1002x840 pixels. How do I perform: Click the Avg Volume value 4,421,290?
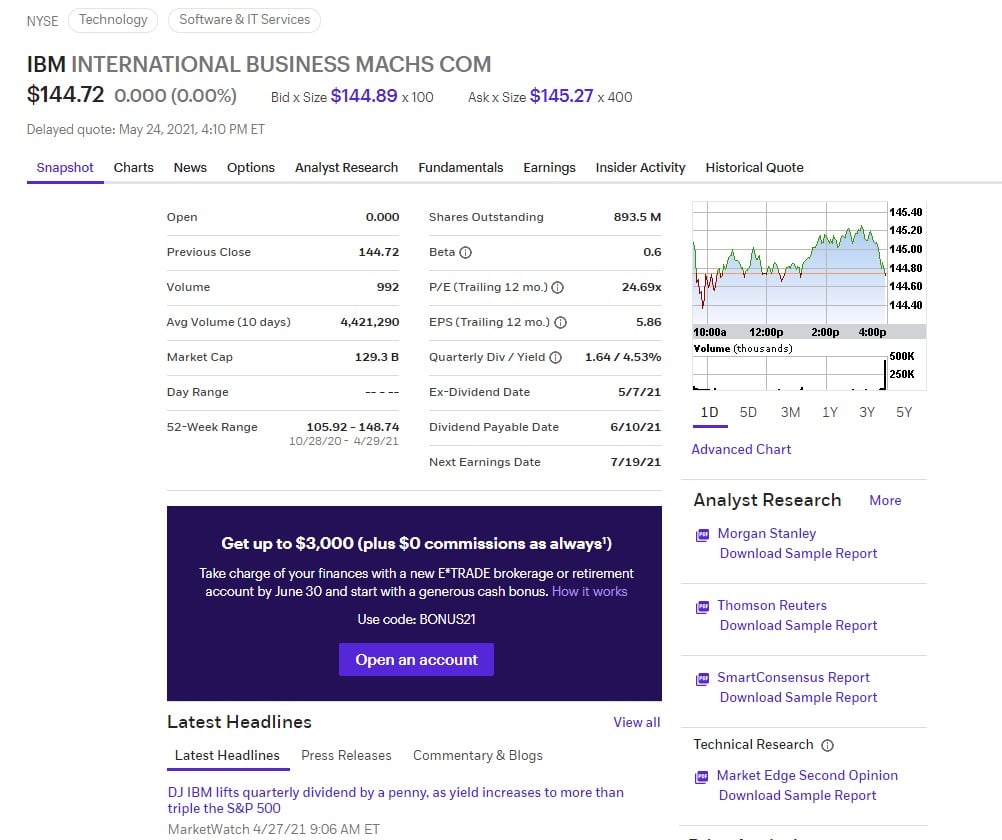pyautogui.click(x=370, y=322)
